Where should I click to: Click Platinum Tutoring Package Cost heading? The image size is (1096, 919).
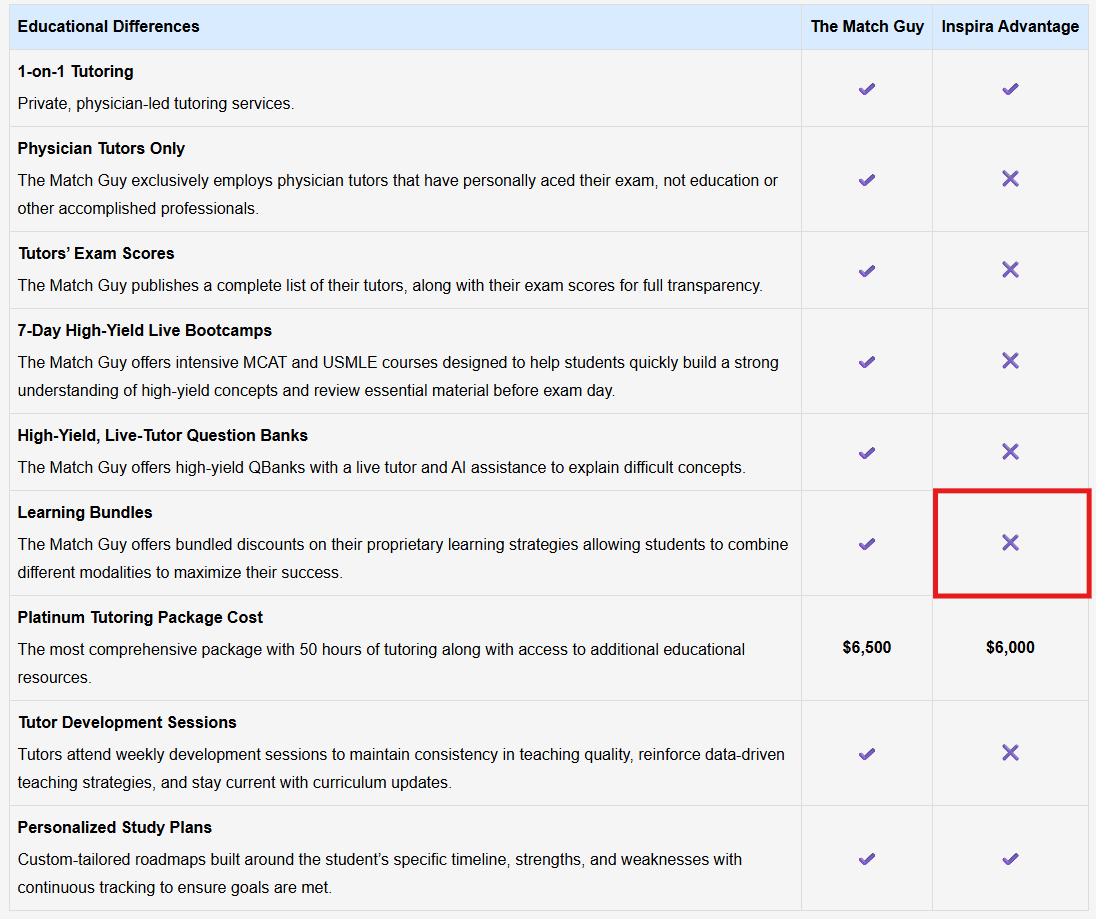pyautogui.click(x=140, y=617)
